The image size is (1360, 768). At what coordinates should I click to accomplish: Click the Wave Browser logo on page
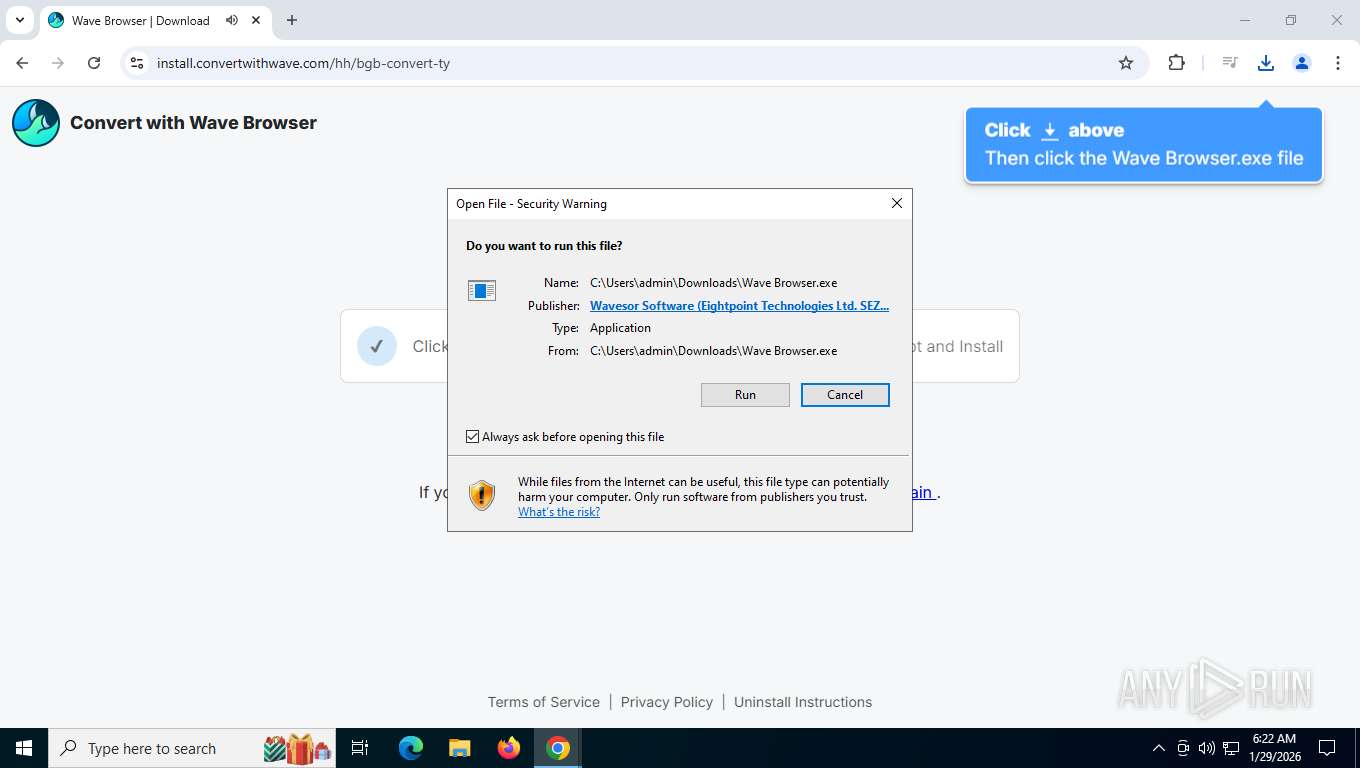[x=36, y=123]
